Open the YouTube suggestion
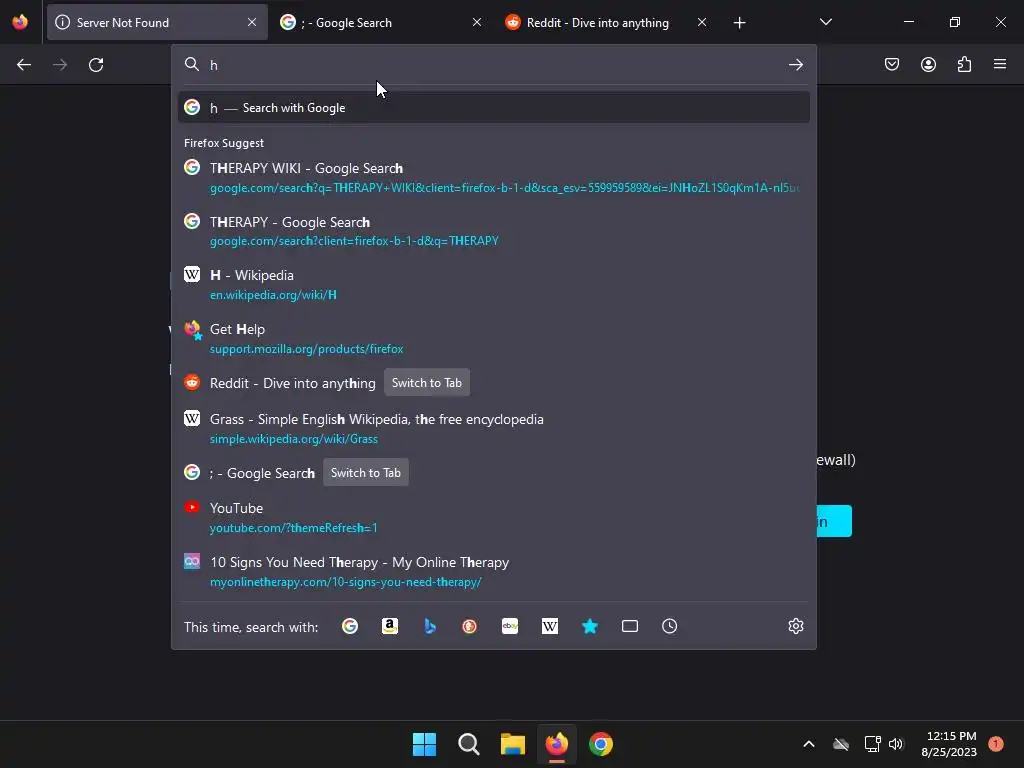The height and width of the screenshot is (768, 1024). click(494, 517)
